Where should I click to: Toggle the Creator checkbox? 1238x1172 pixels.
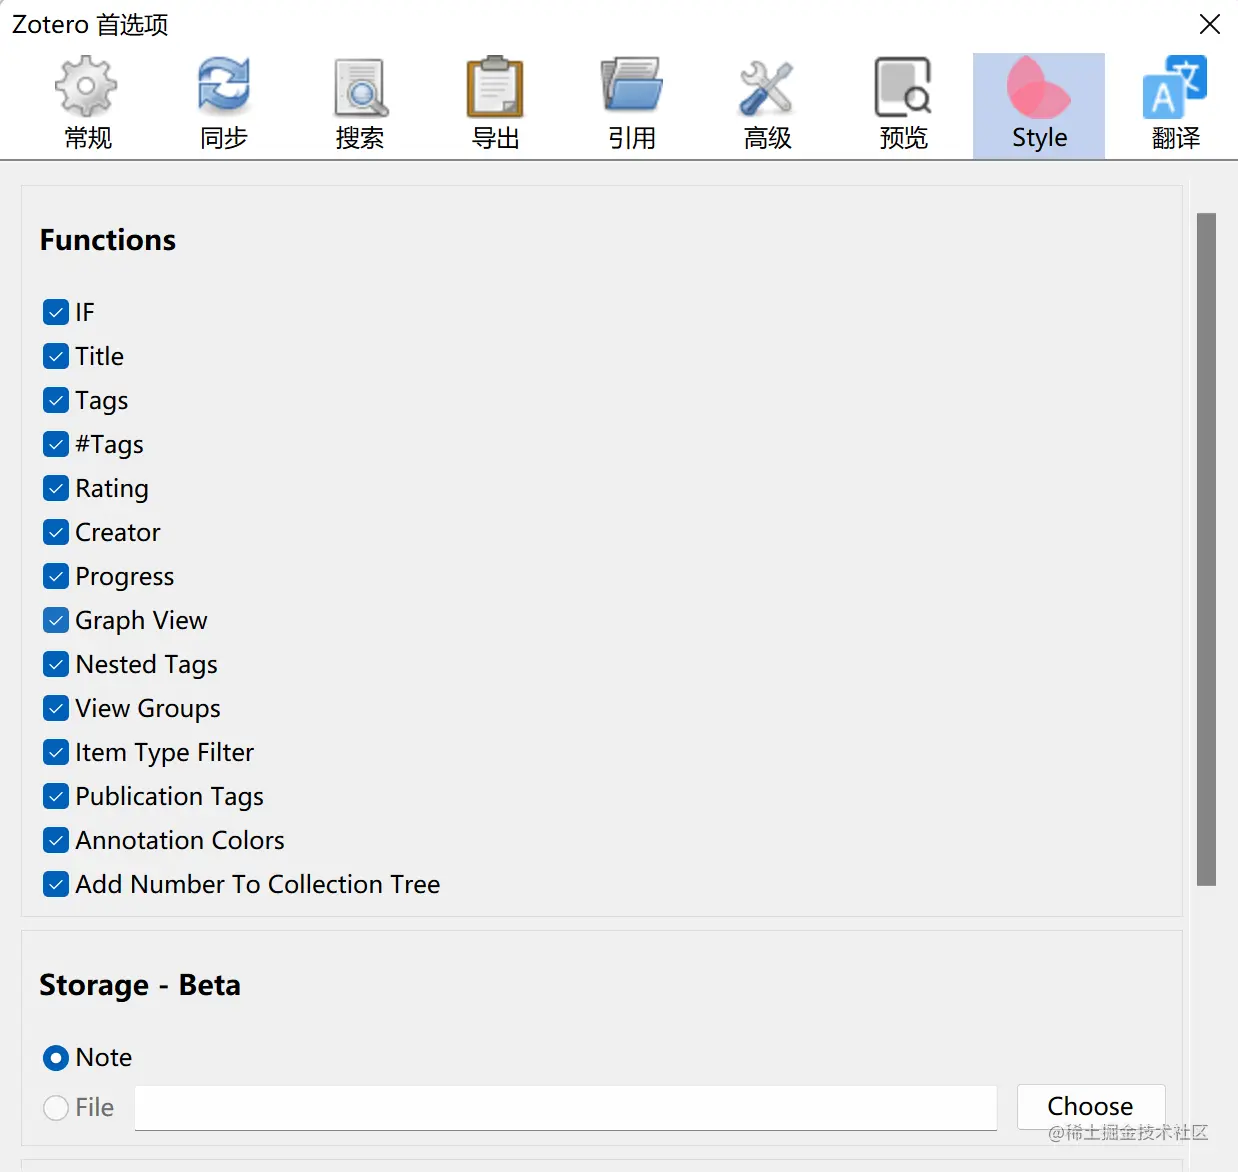click(x=56, y=532)
